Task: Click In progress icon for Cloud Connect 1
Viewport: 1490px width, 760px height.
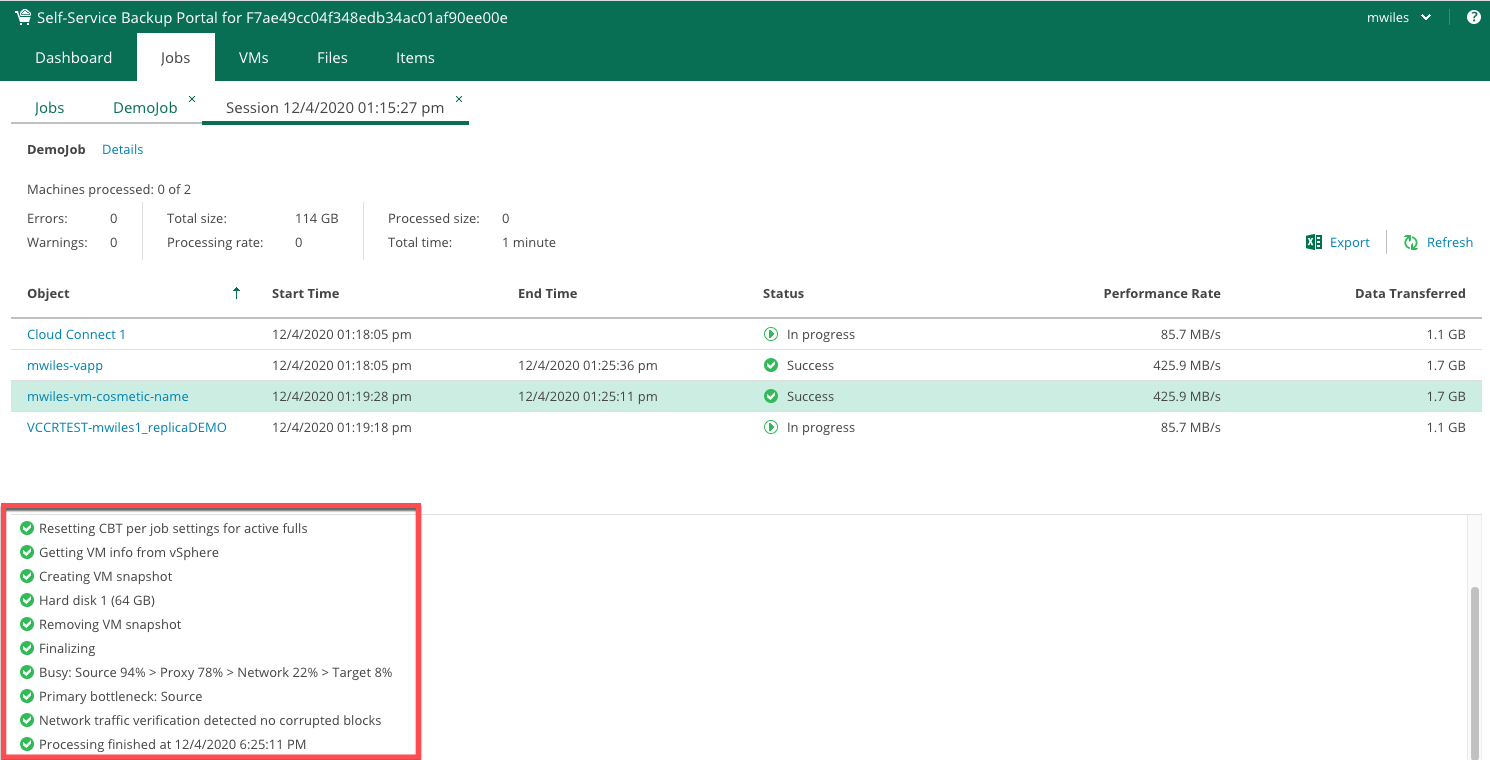Action: (770, 334)
